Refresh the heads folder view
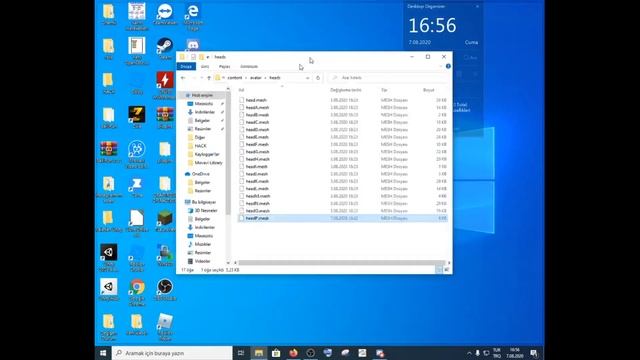640x360 pixels. [318, 78]
